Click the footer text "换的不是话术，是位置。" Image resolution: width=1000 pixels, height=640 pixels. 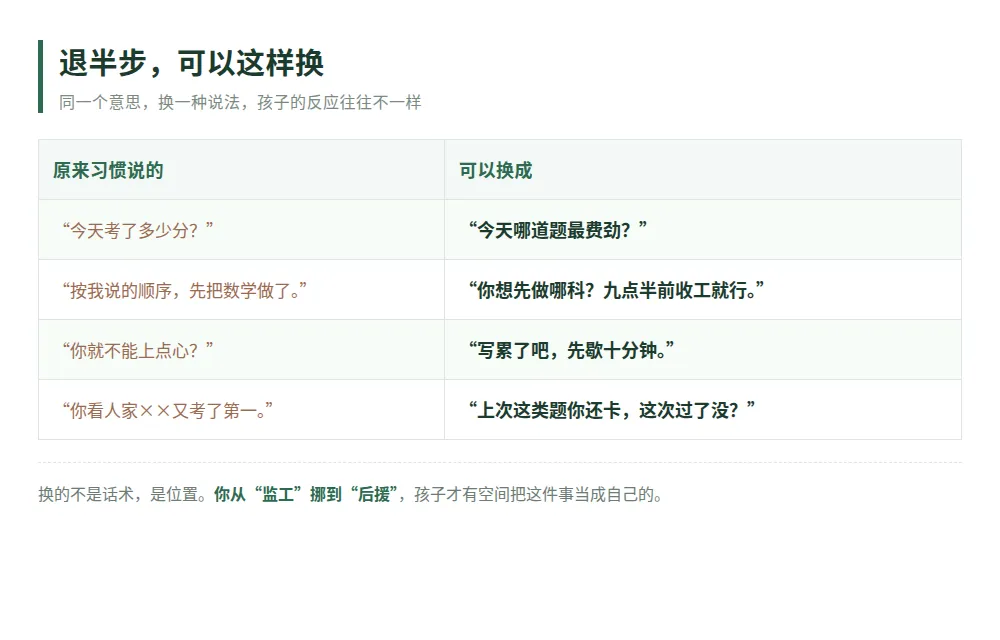[x=122, y=494]
